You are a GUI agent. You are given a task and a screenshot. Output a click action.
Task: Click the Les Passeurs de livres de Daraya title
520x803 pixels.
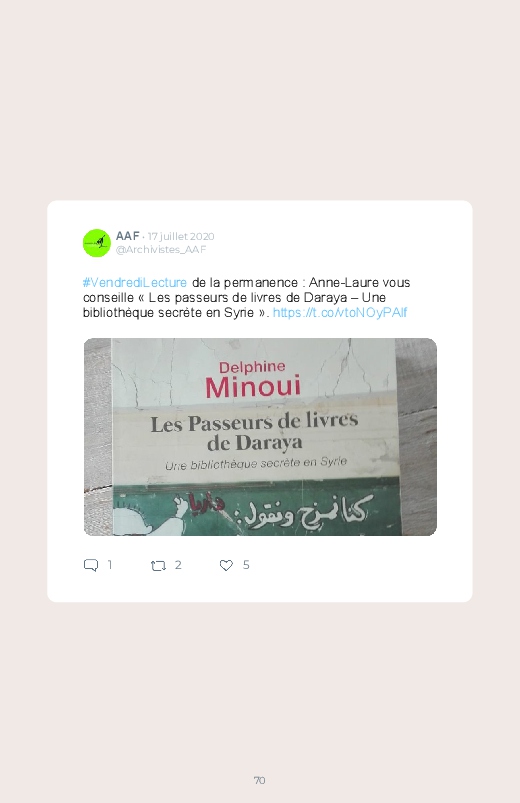click(x=255, y=432)
